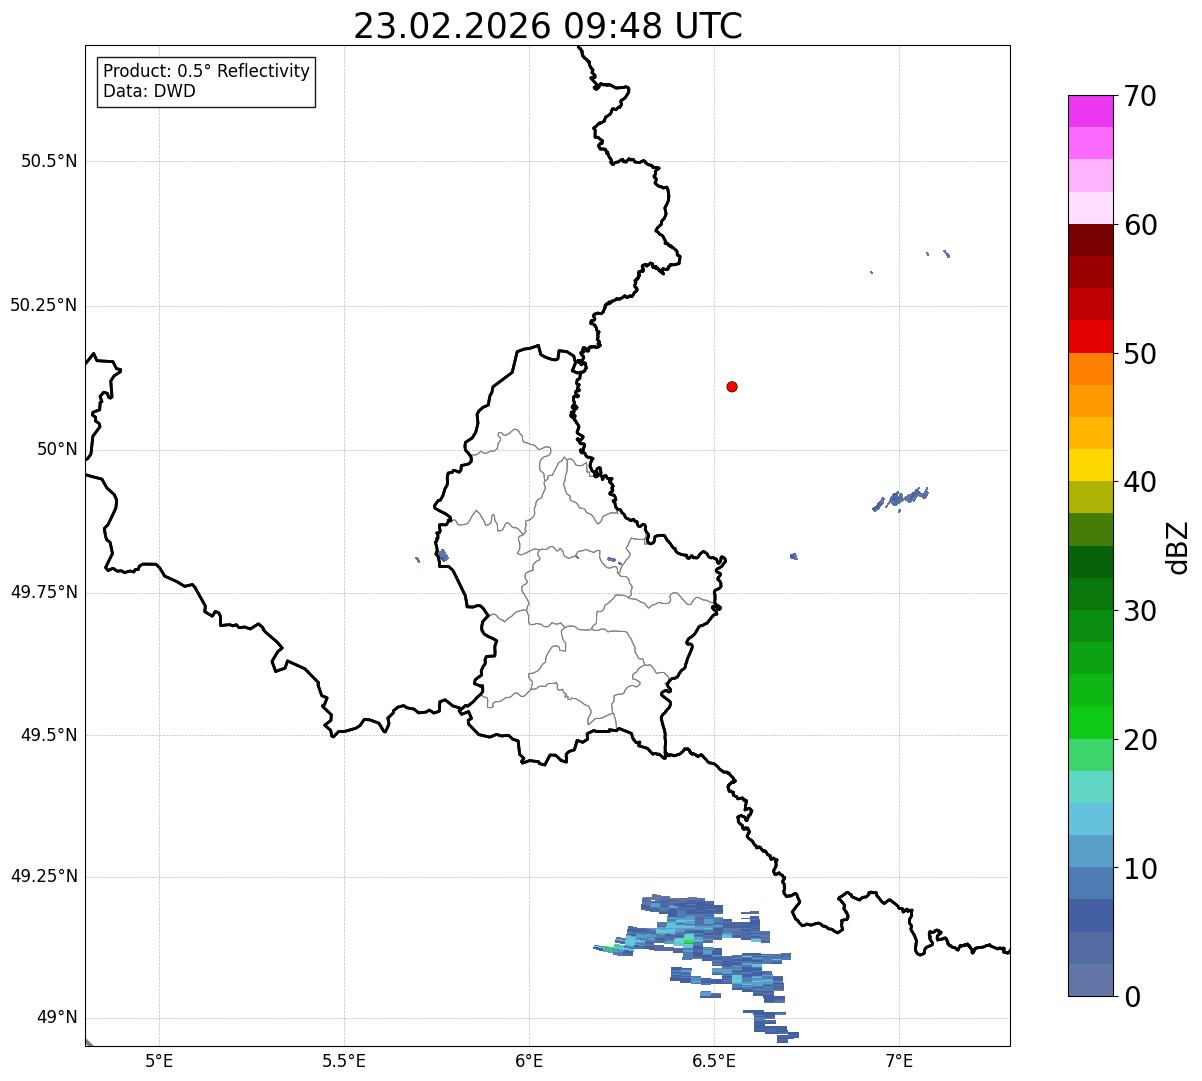Click the colorbar tick label '60'

pyautogui.click(x=1140, y=225)
